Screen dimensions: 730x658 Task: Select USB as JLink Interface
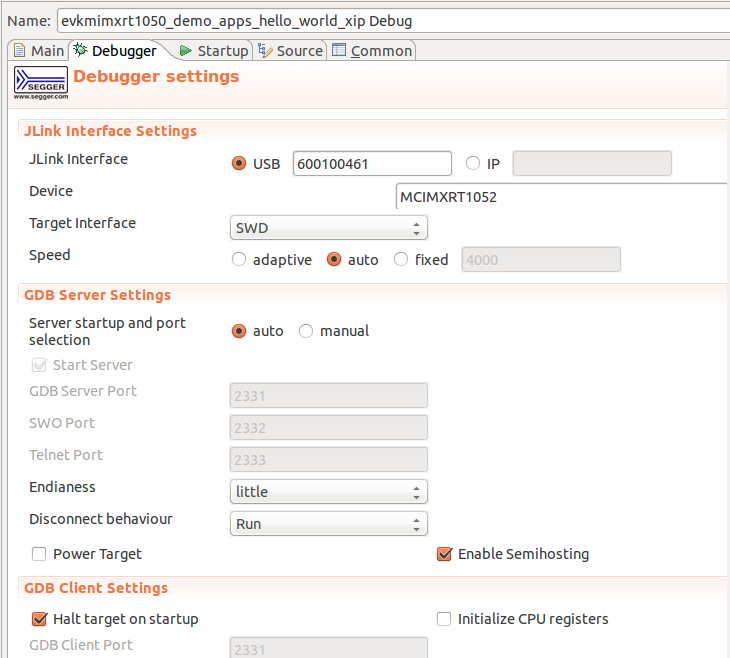click(x=239, y=163)
